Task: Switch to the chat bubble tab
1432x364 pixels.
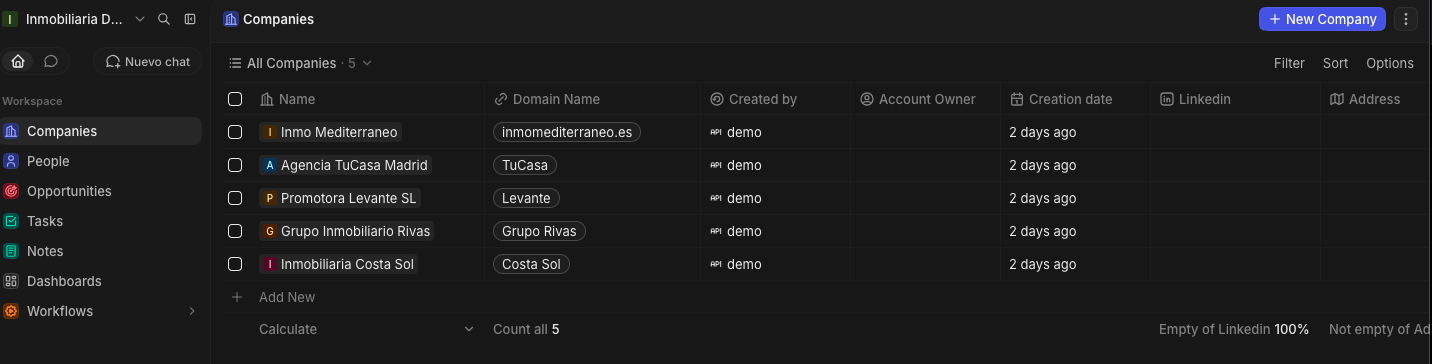Action: (51, 61)
